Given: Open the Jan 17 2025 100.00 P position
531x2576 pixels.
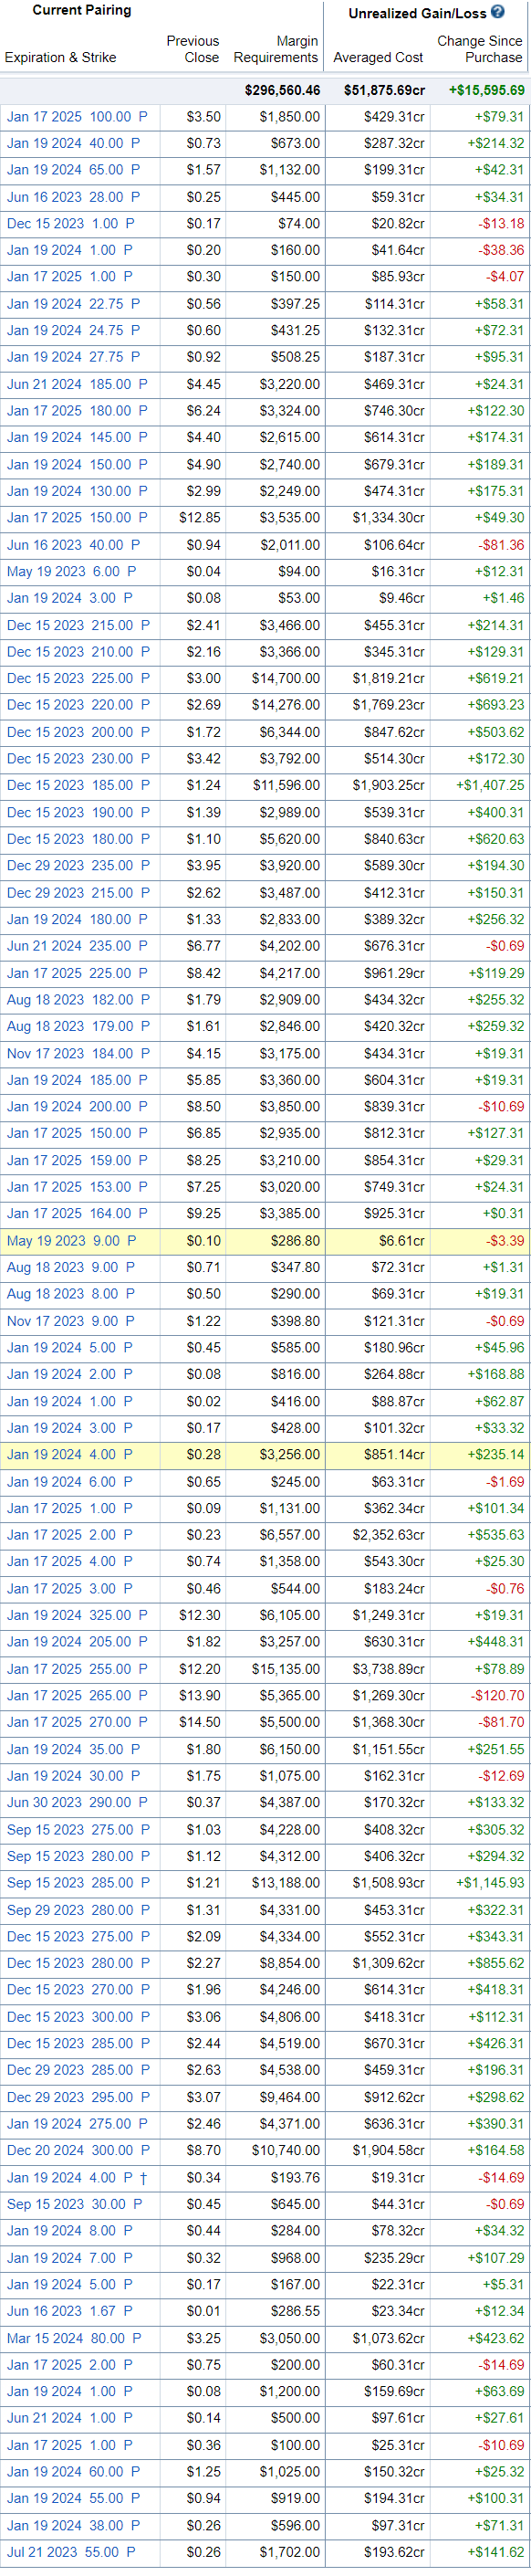Looking at the screenshot, I should pyautogui.click(x=77, y=116).
